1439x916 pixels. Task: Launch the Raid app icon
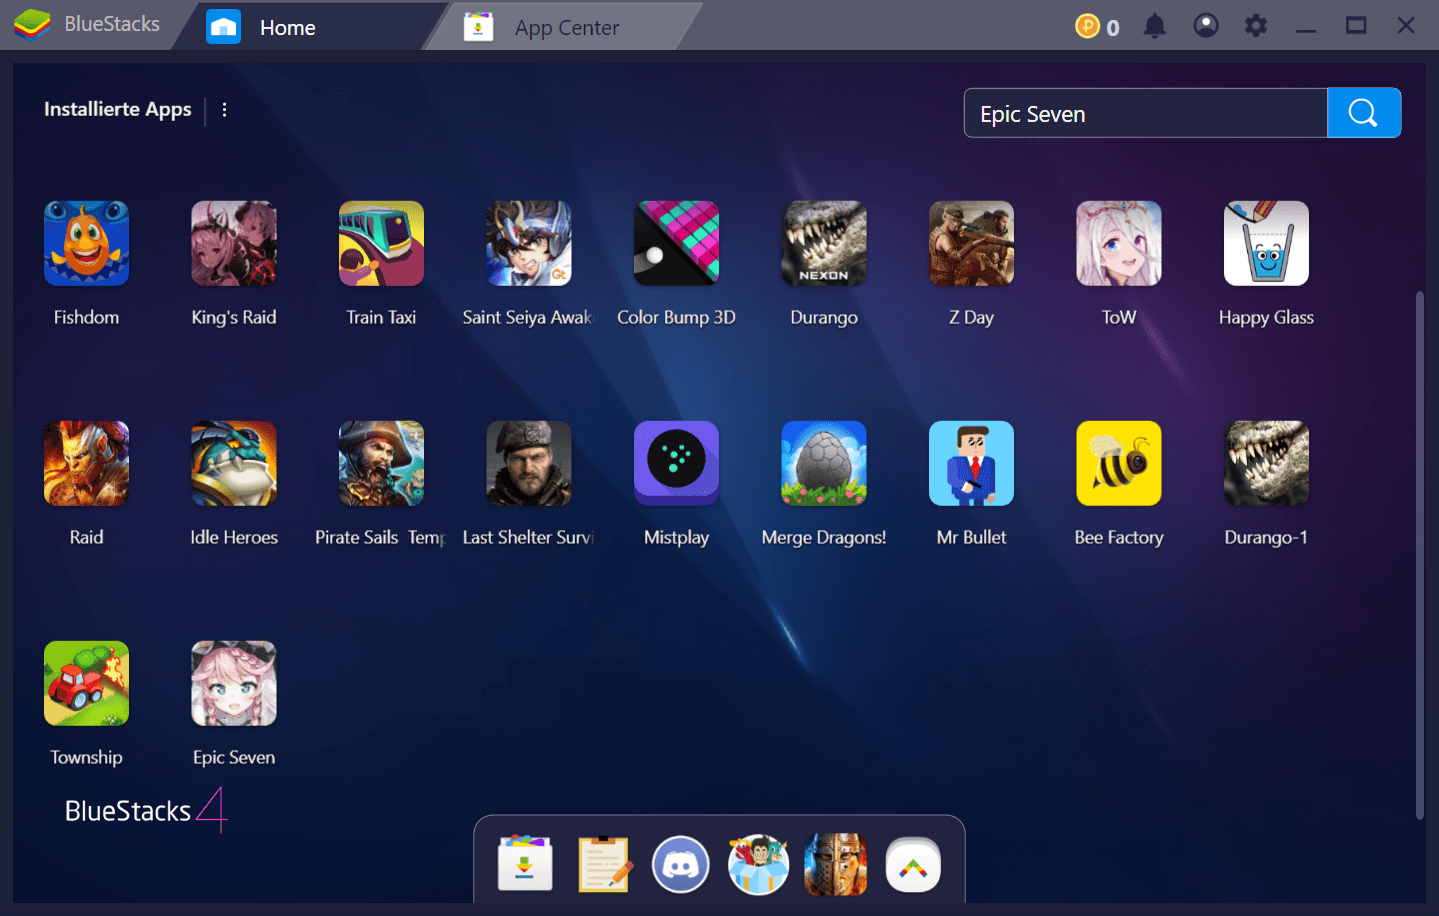coord(86,463)
